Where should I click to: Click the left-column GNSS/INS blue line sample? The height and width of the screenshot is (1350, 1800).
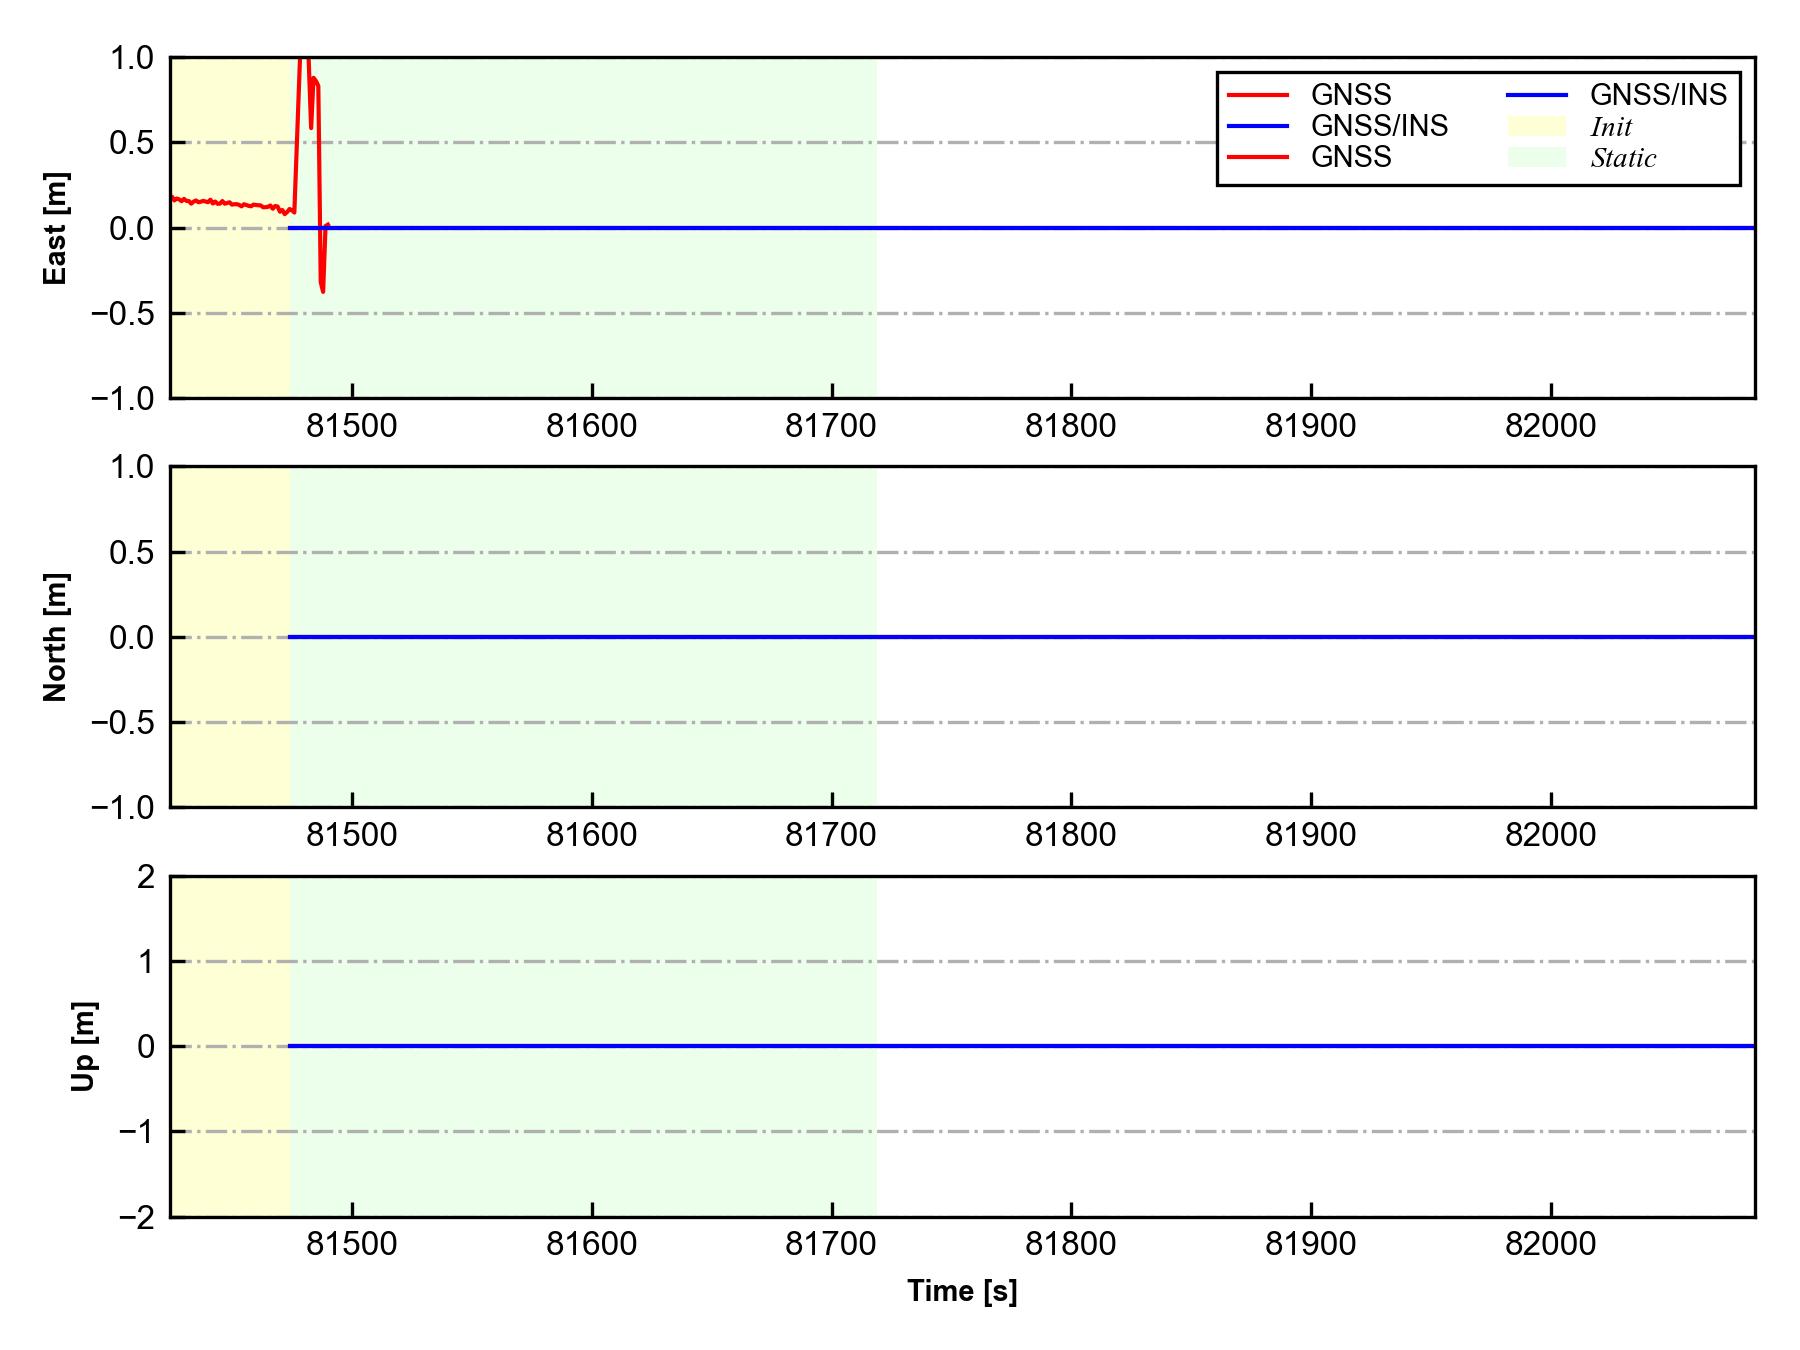(x=1258, y=126)
